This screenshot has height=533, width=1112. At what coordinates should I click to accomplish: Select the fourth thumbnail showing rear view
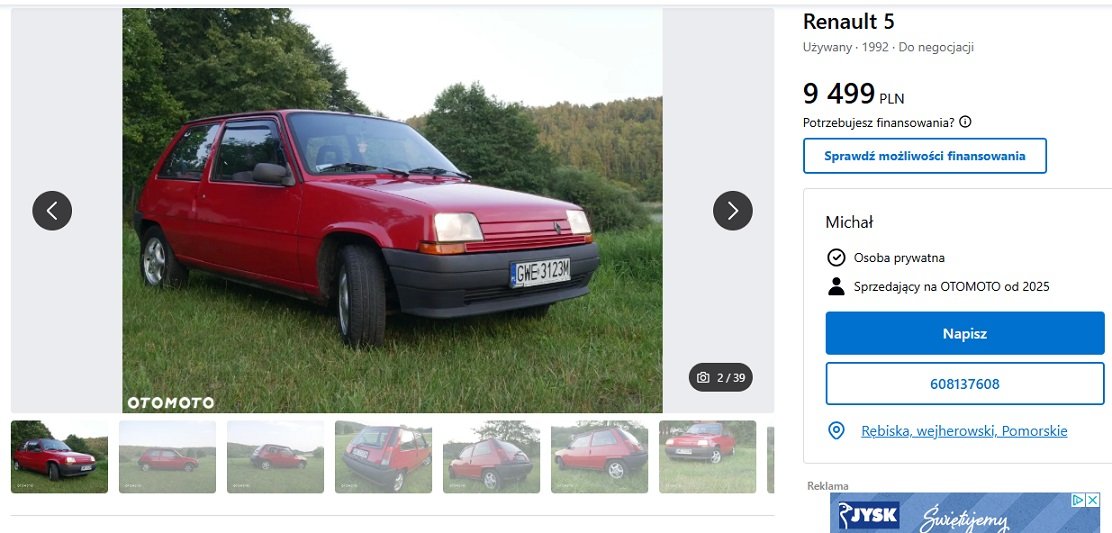coord(384,456)
